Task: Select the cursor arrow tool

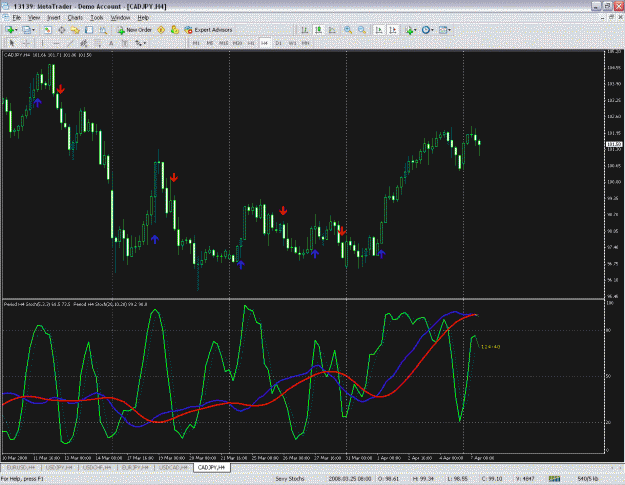Action: (x=12, y=43)
